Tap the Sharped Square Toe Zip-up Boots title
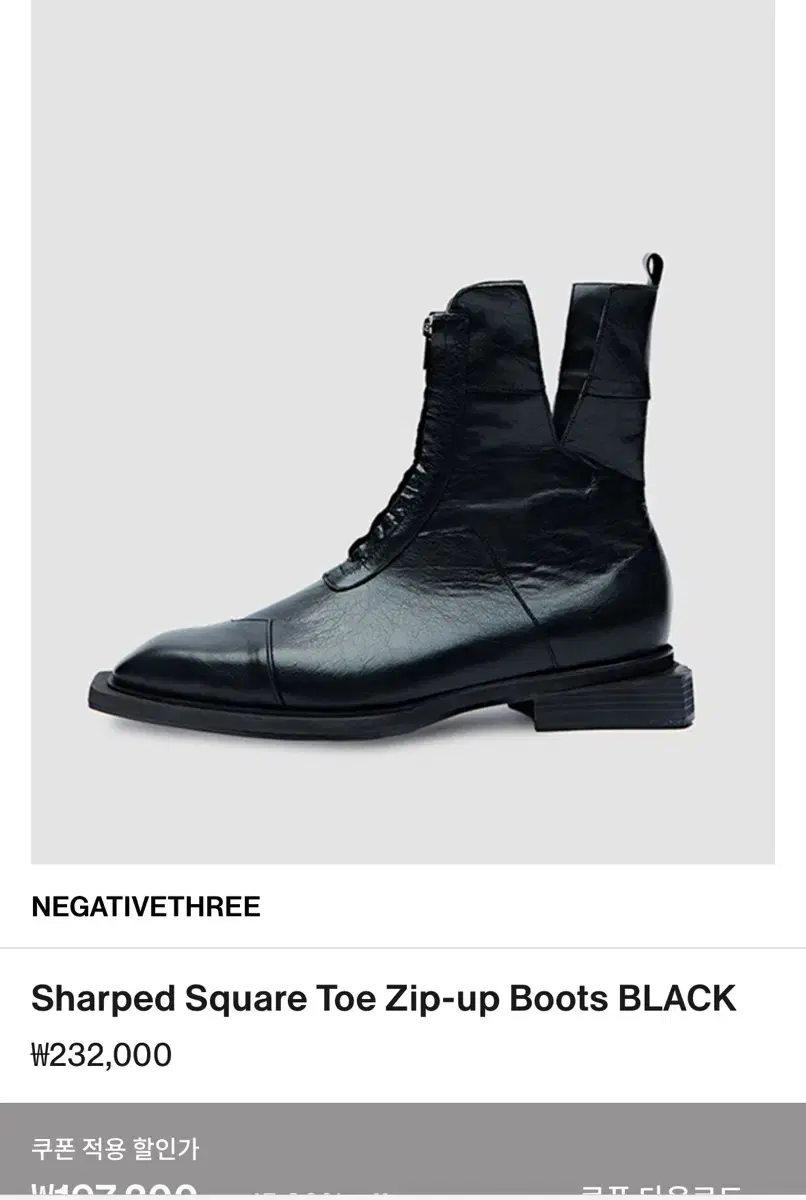806x1200 pixels. 384,998
